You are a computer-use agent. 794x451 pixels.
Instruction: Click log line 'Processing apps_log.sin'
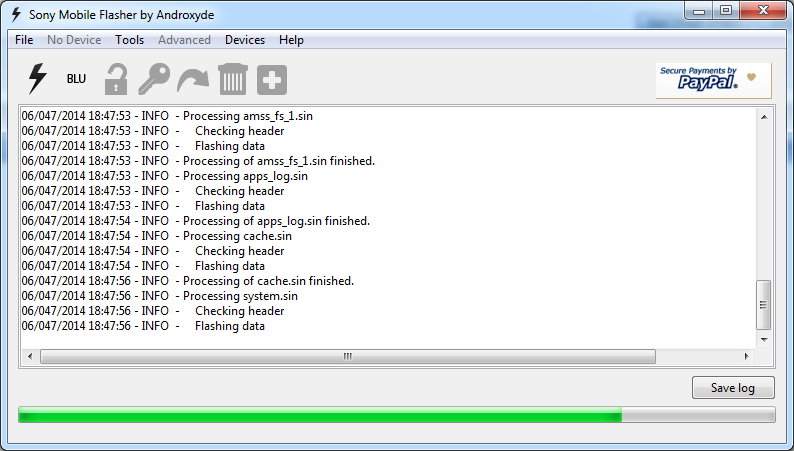(165, 176)
